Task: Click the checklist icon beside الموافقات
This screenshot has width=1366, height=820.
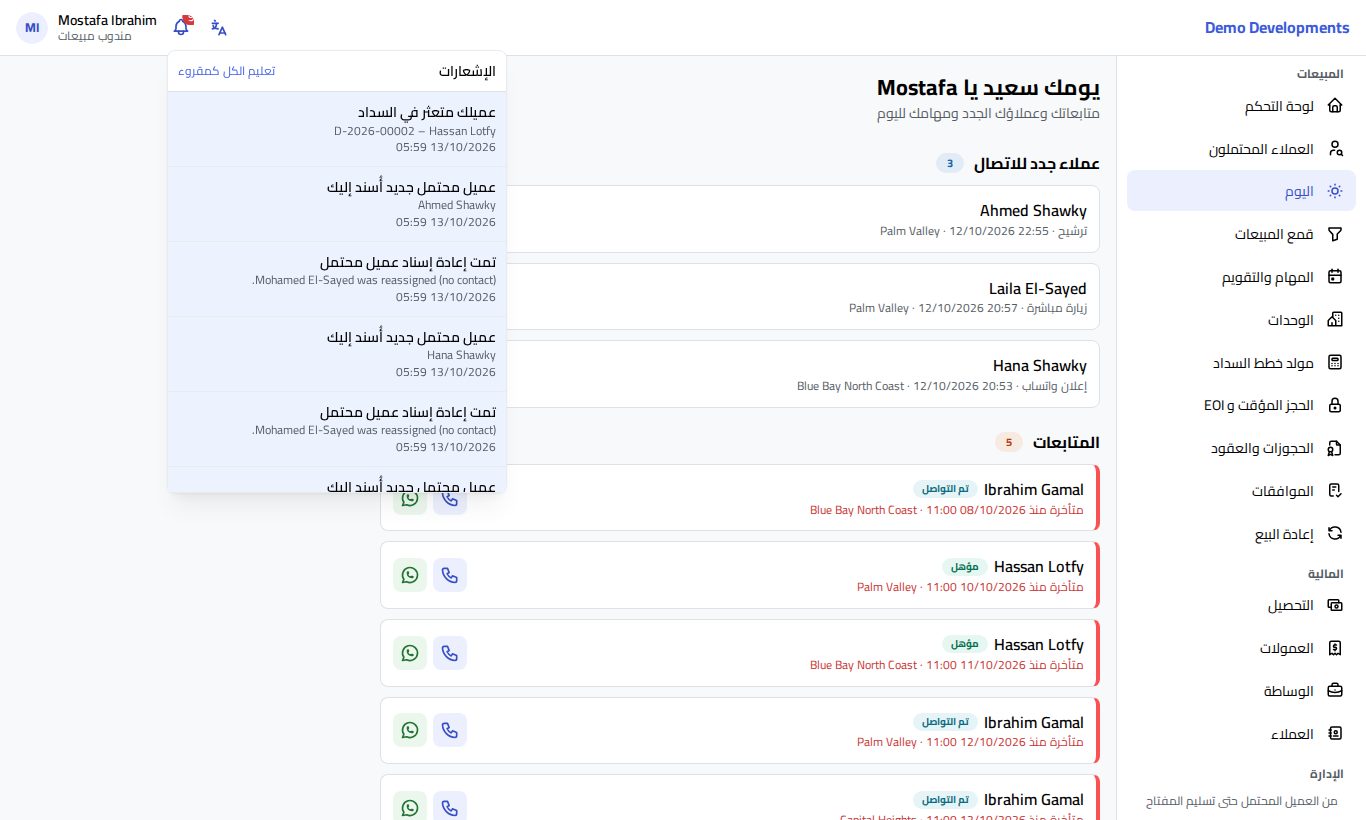Action: point(1334,491)
